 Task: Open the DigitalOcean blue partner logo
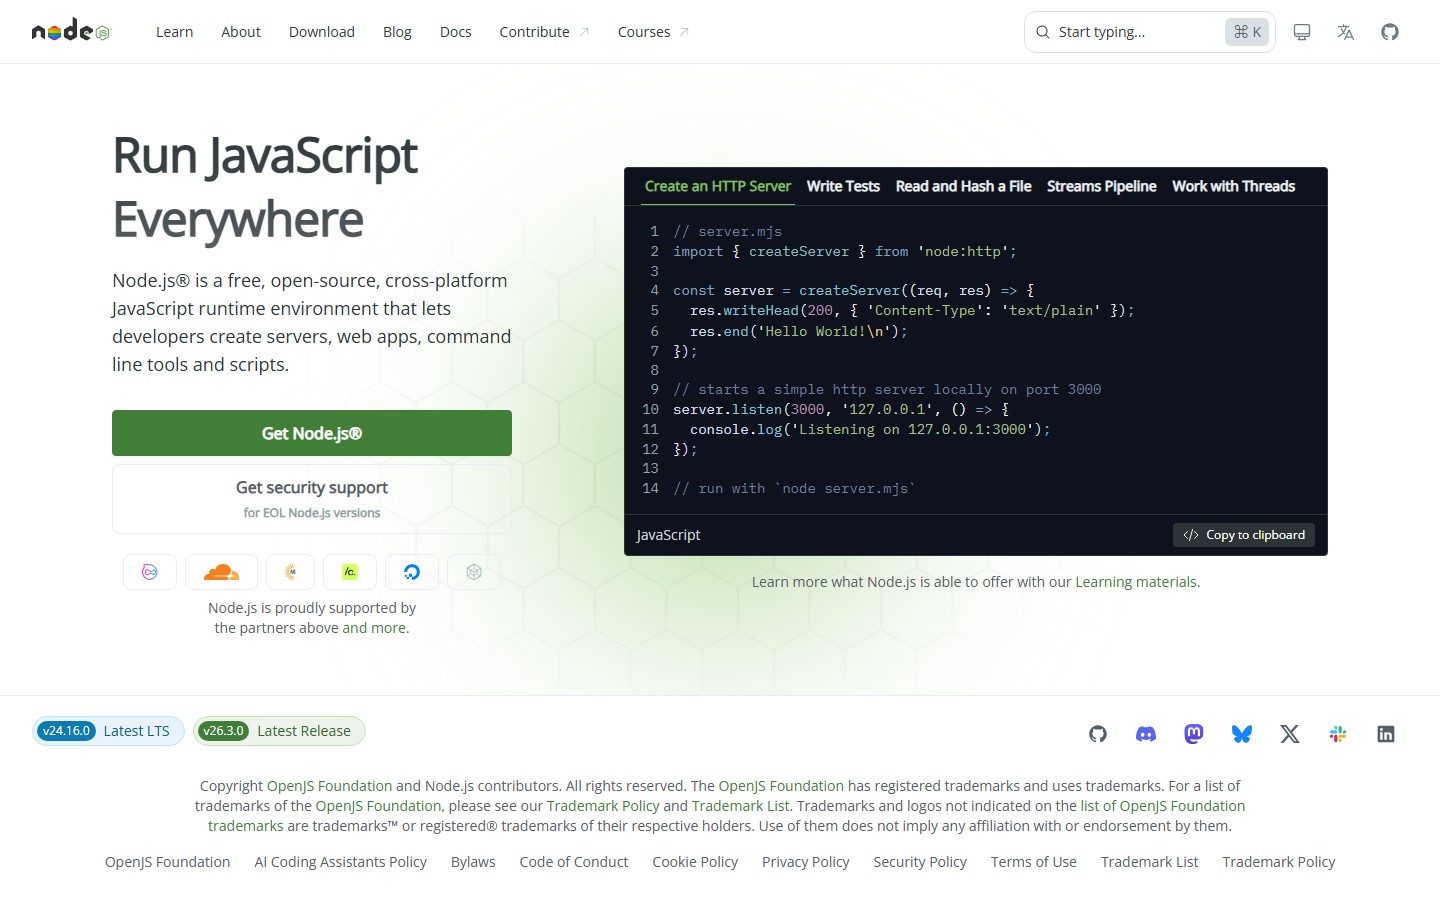click(x=412, y=572)
